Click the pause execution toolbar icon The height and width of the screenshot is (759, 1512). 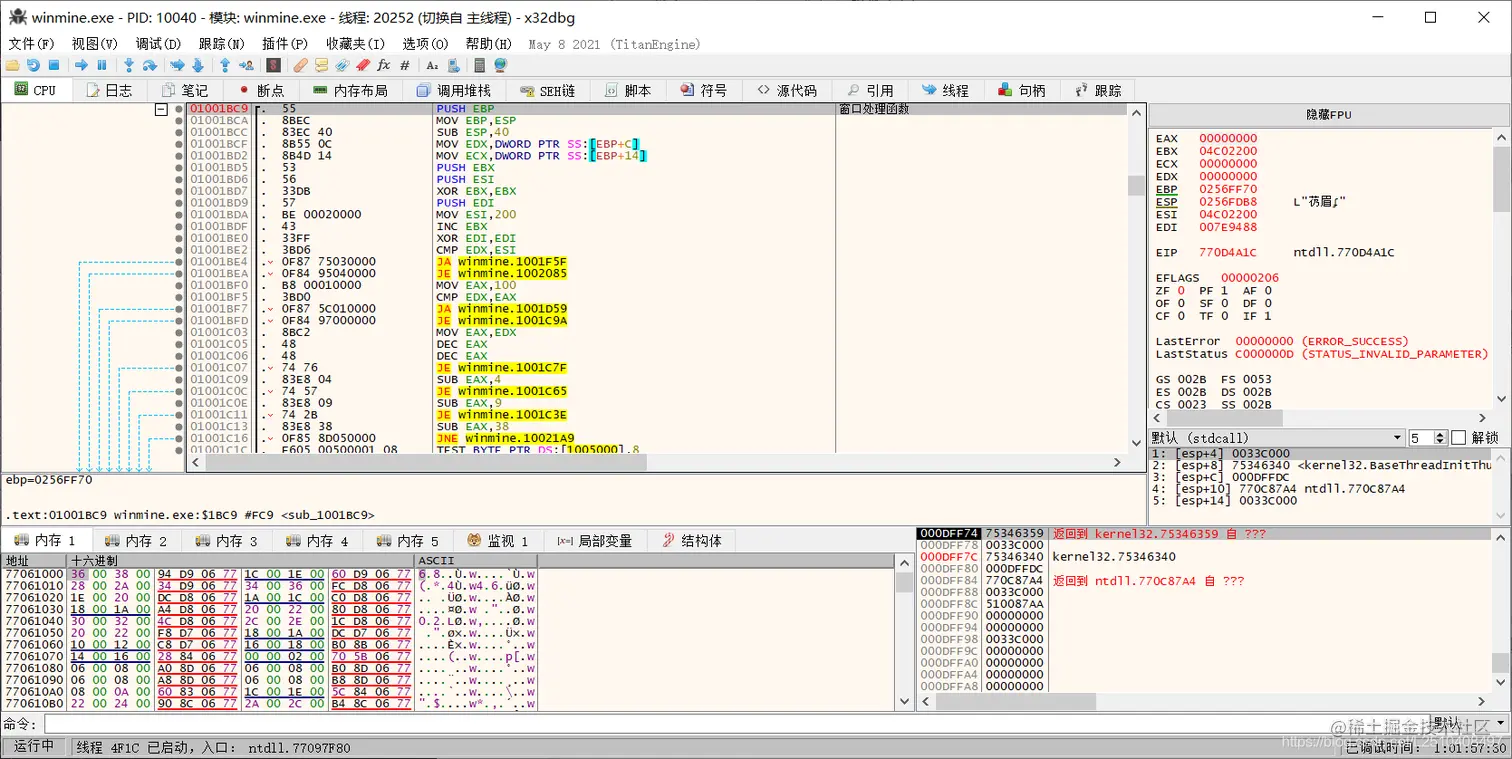click(x=101, y=65)
